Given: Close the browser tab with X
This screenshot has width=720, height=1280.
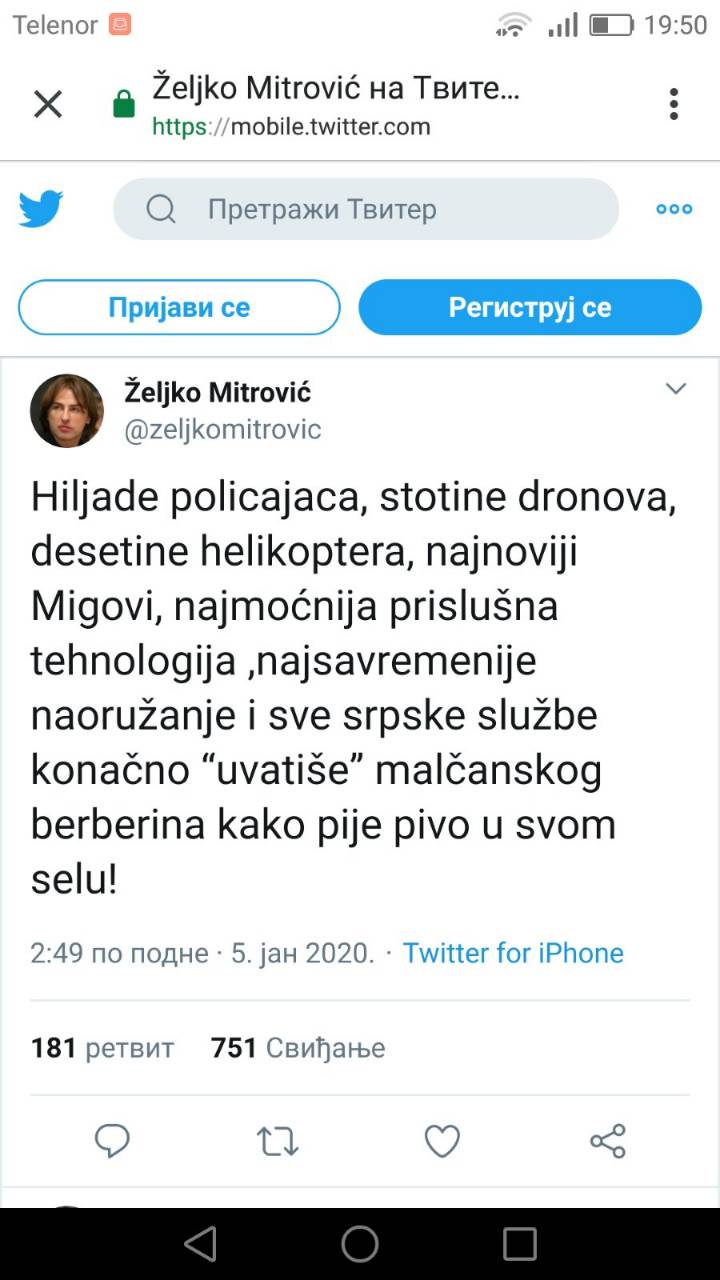Looking at the screenshot, I should coord(48,104).
